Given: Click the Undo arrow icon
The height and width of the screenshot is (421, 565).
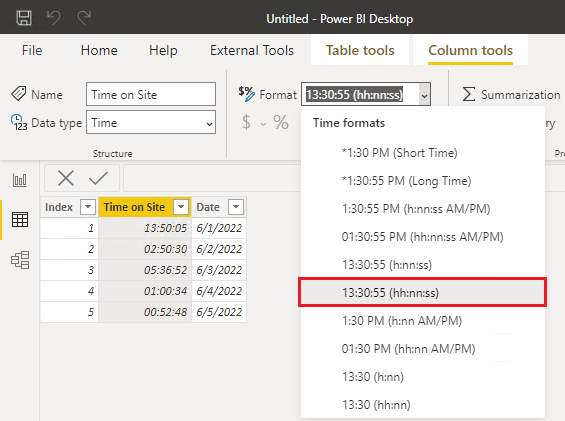Looking at the screenshot, I should pyautogui.click(x=54, y=18).
